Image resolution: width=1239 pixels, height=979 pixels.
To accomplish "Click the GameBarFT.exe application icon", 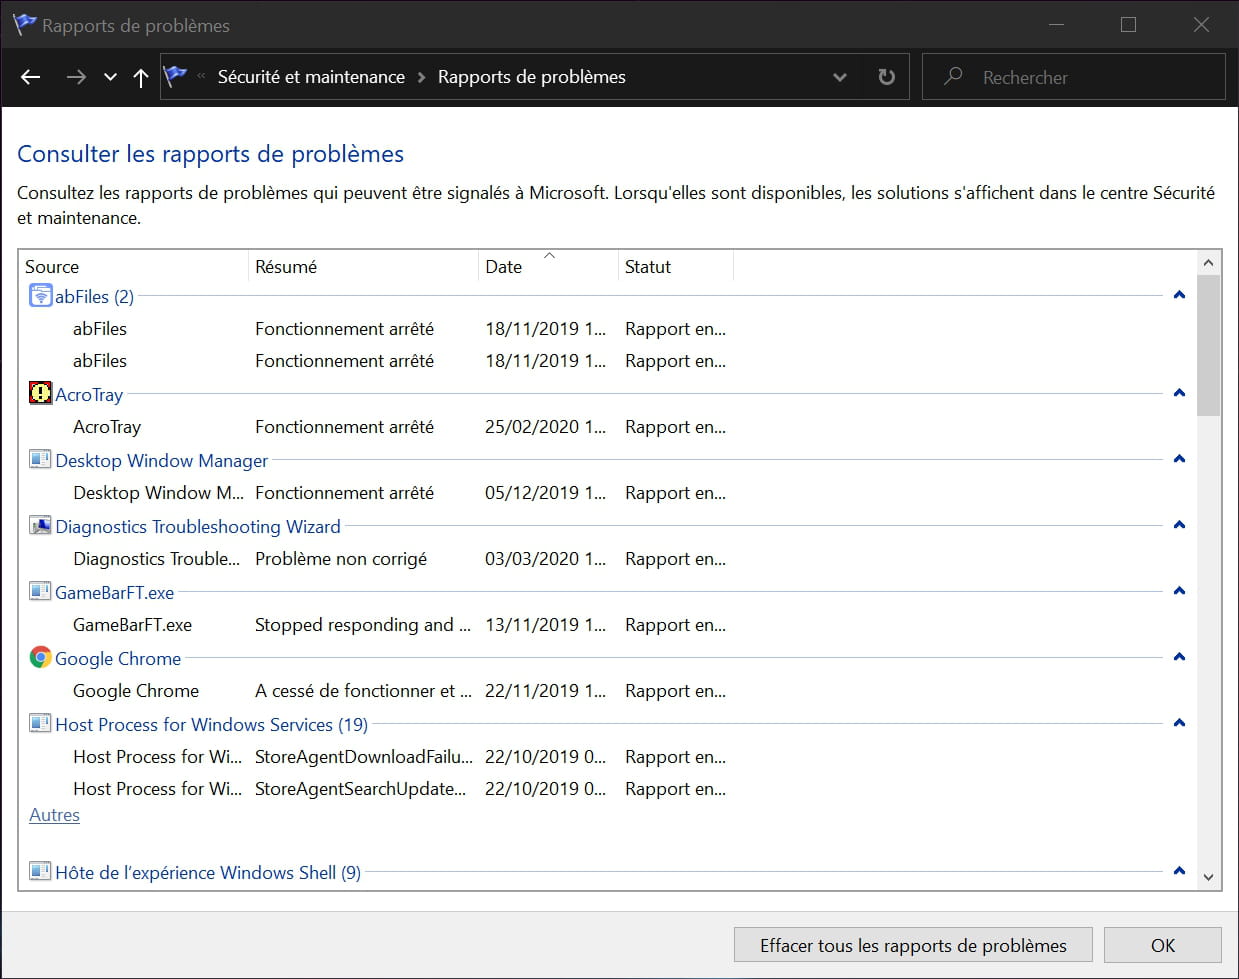I will 39,590.
